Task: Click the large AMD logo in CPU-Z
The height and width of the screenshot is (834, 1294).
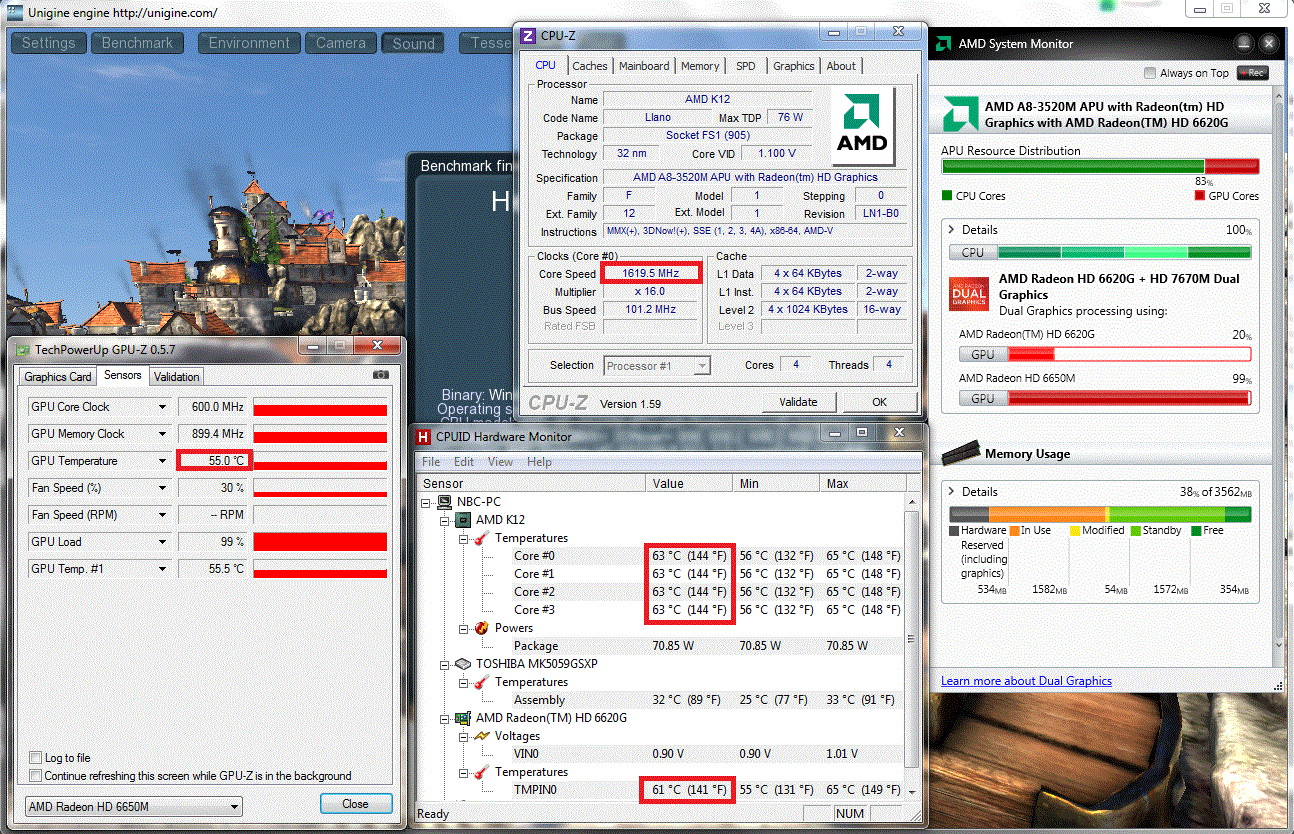Action: [862, 127]
